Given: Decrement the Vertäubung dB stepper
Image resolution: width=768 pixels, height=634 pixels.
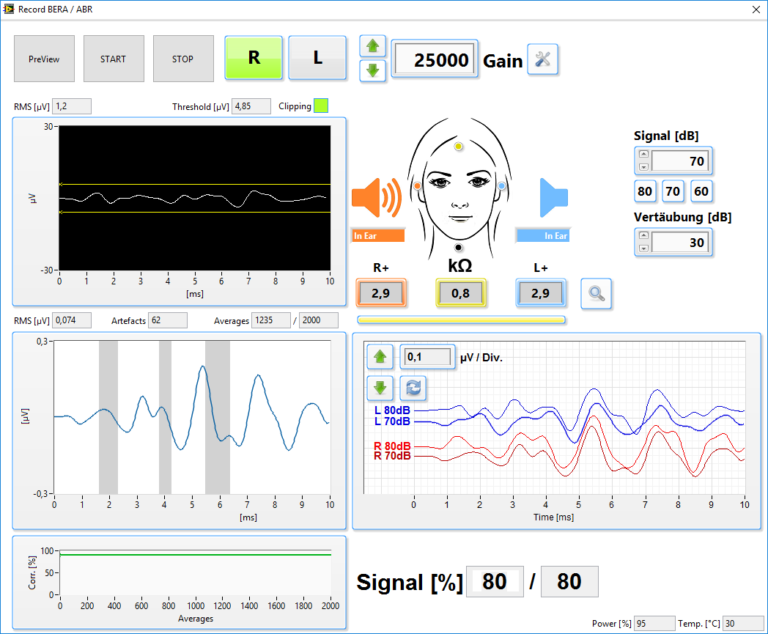Looking at the screenshot, I should [x=644, y=247].
